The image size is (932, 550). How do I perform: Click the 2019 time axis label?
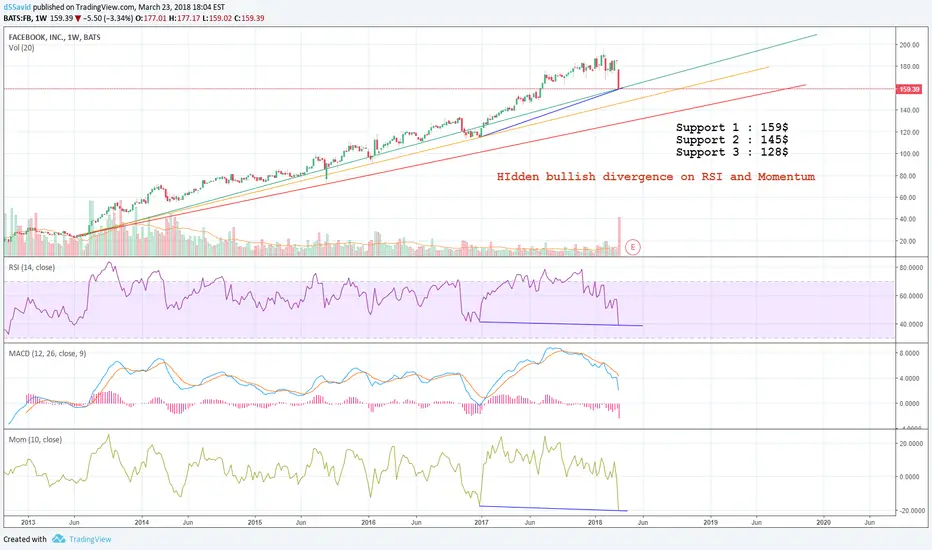pos(710,523)
